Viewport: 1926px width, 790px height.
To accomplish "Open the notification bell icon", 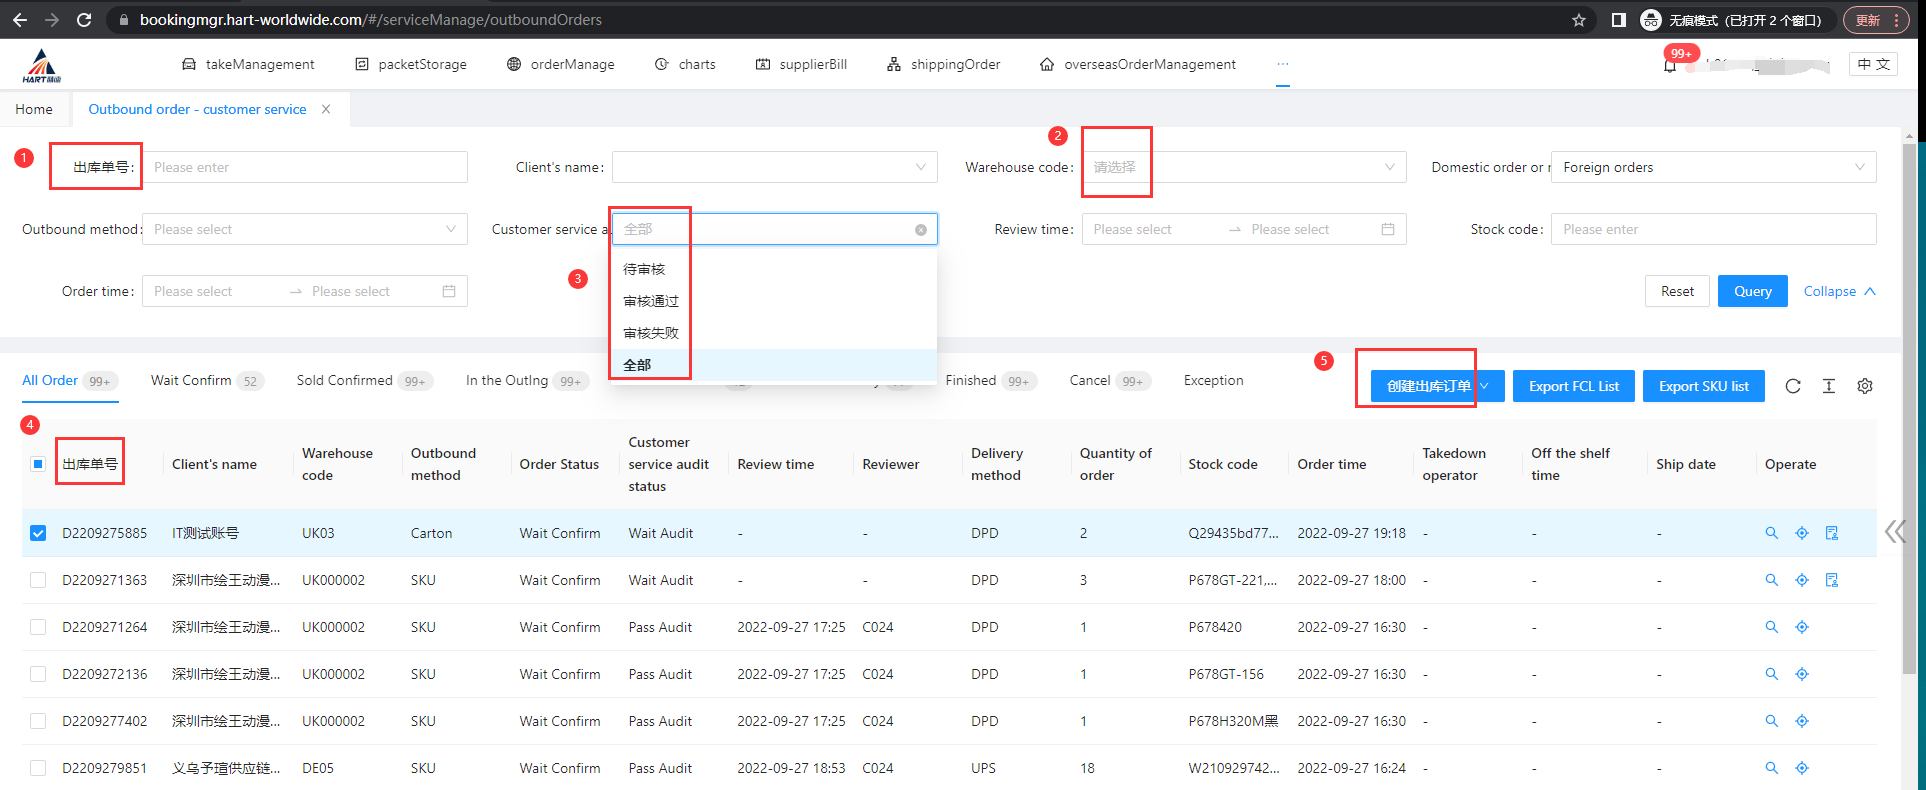I will point(1669,66).
